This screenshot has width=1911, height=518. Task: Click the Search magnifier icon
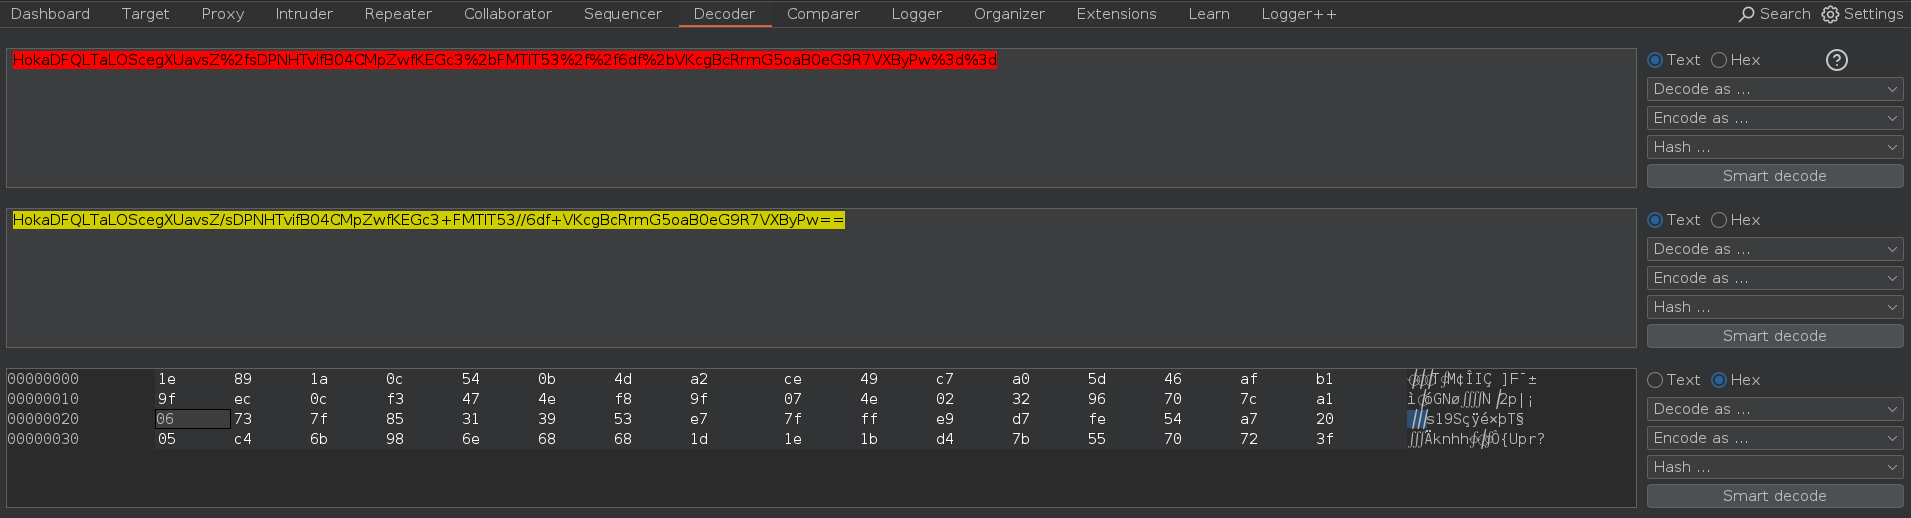tap(1746, 14)
